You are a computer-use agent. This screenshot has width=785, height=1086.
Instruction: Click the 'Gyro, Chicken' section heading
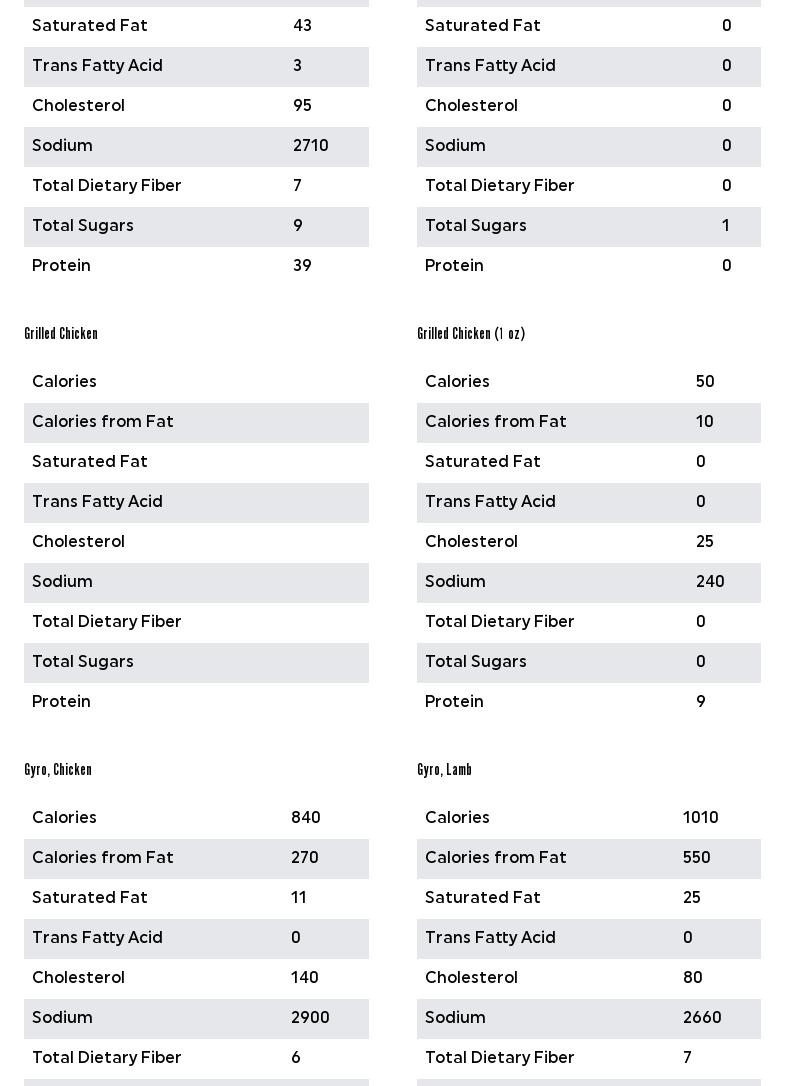(x=58, y=770)
